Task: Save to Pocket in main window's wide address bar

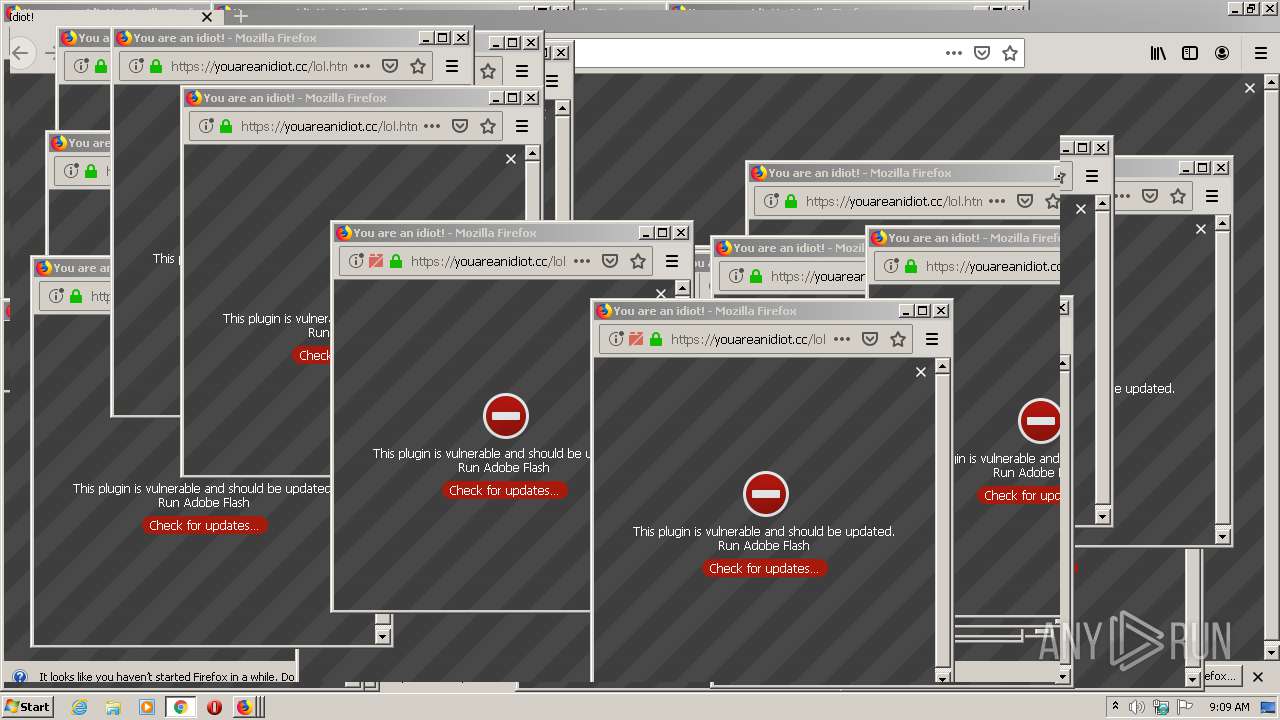Action: tap(982, 53)
